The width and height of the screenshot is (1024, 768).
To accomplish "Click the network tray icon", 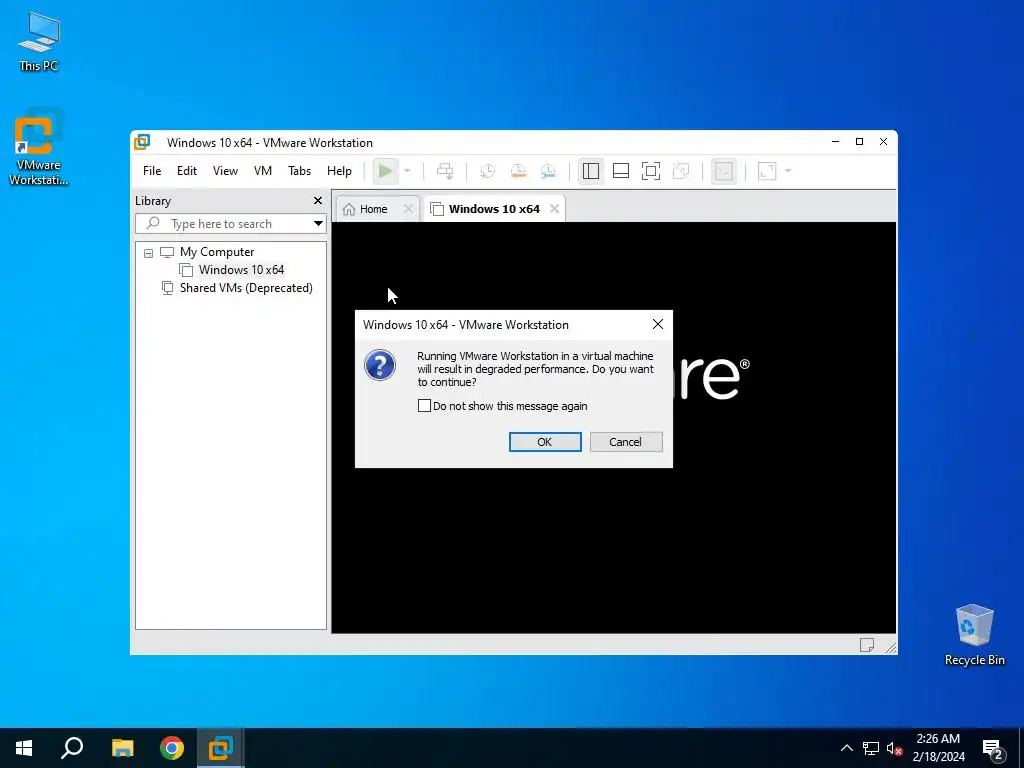I will 871,748.
